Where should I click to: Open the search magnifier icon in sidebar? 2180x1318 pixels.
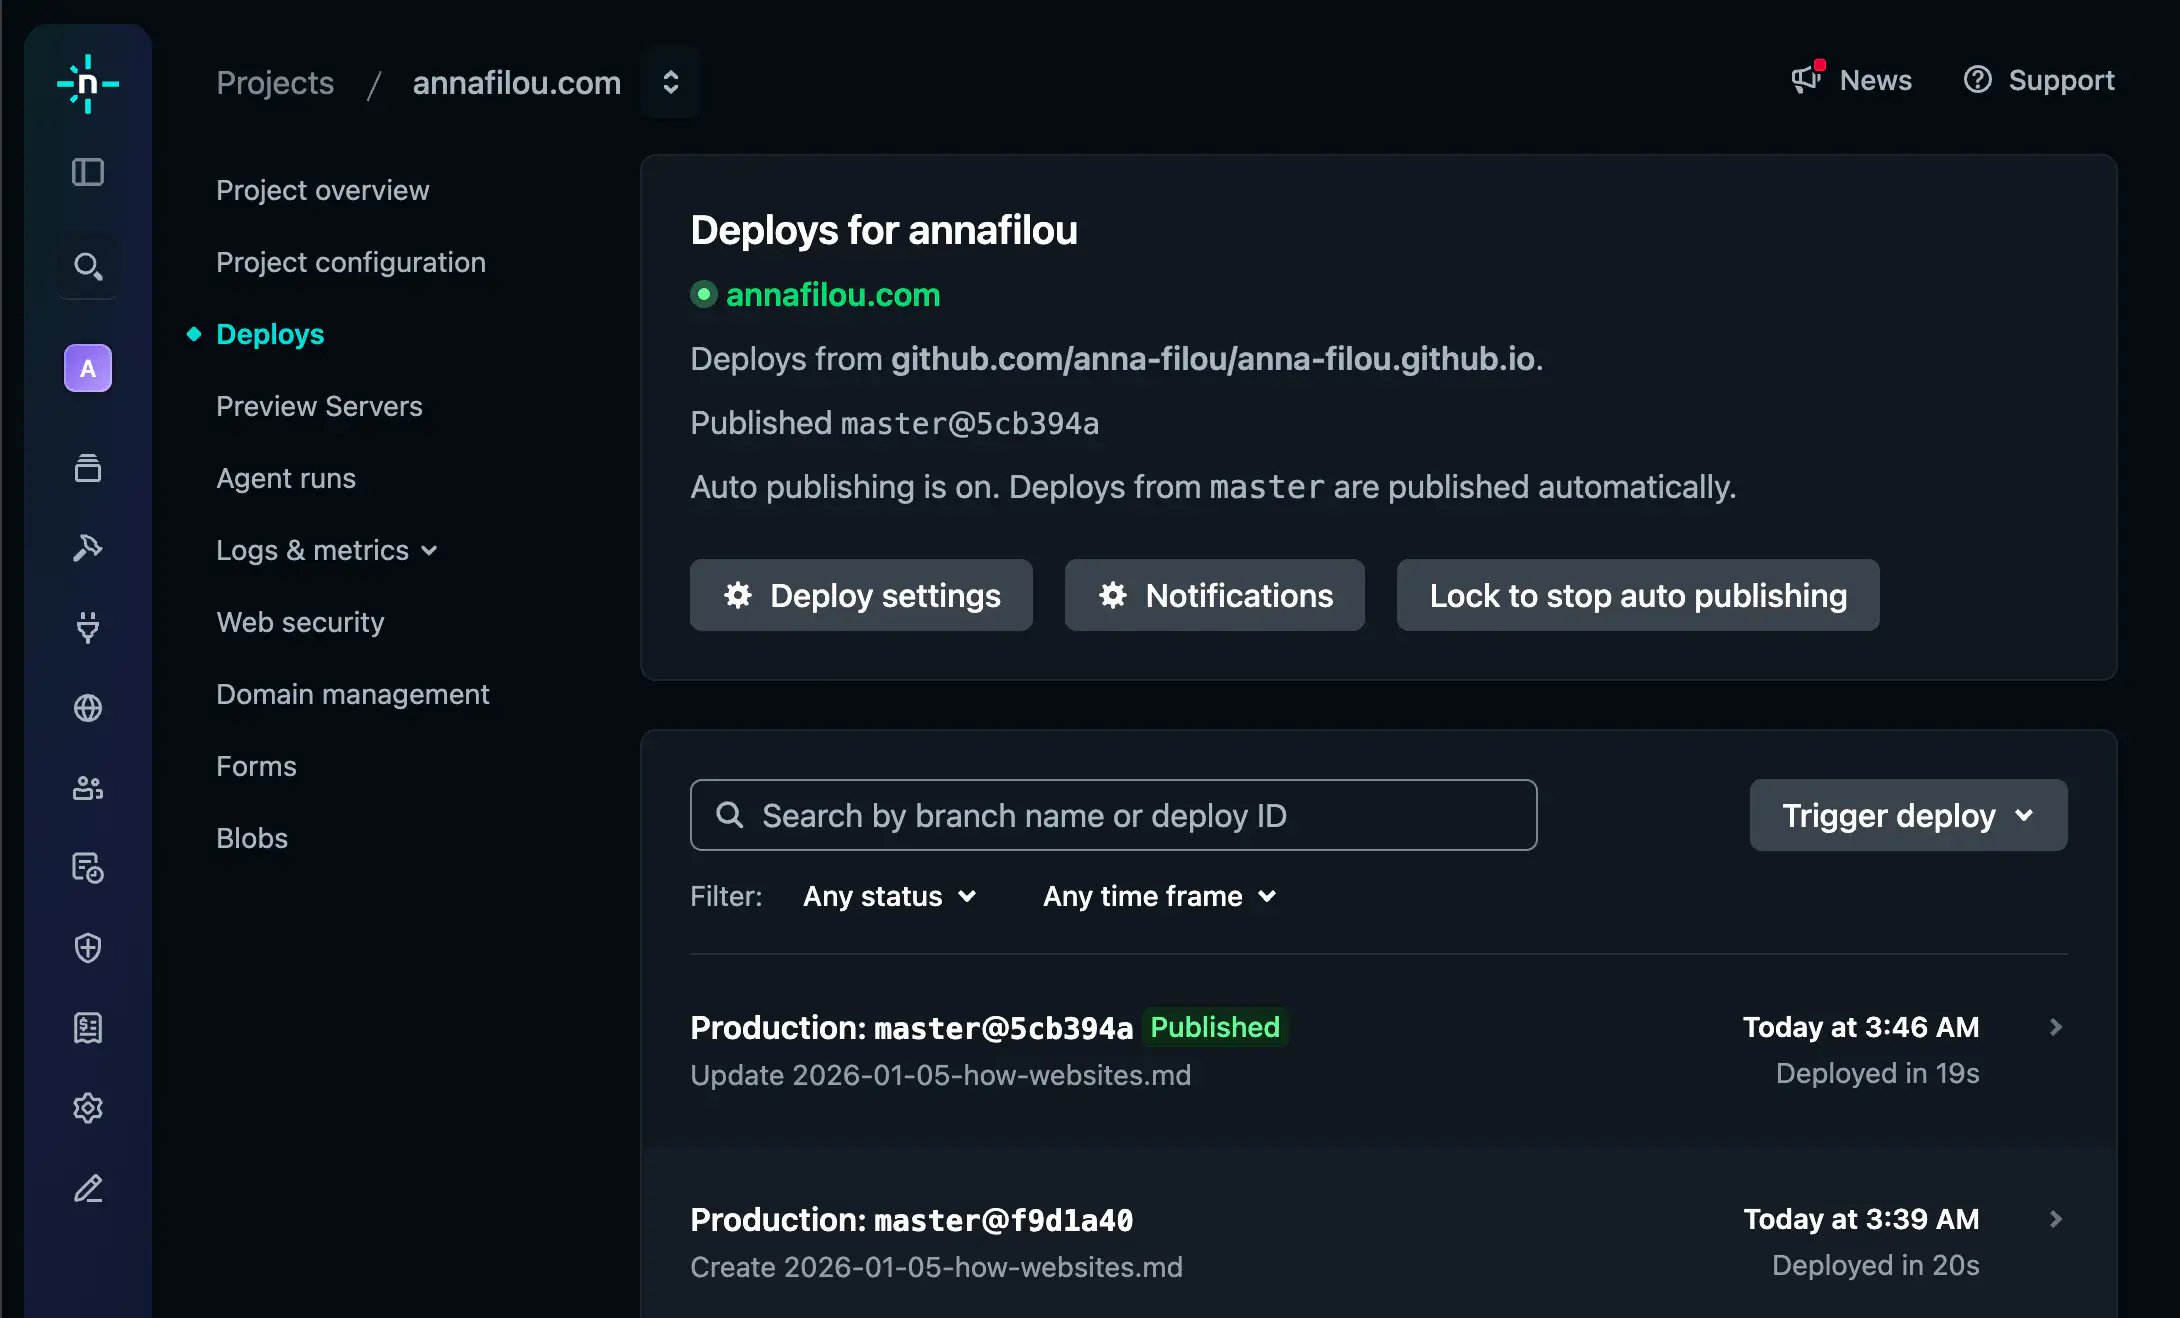(x=88, y=266)
